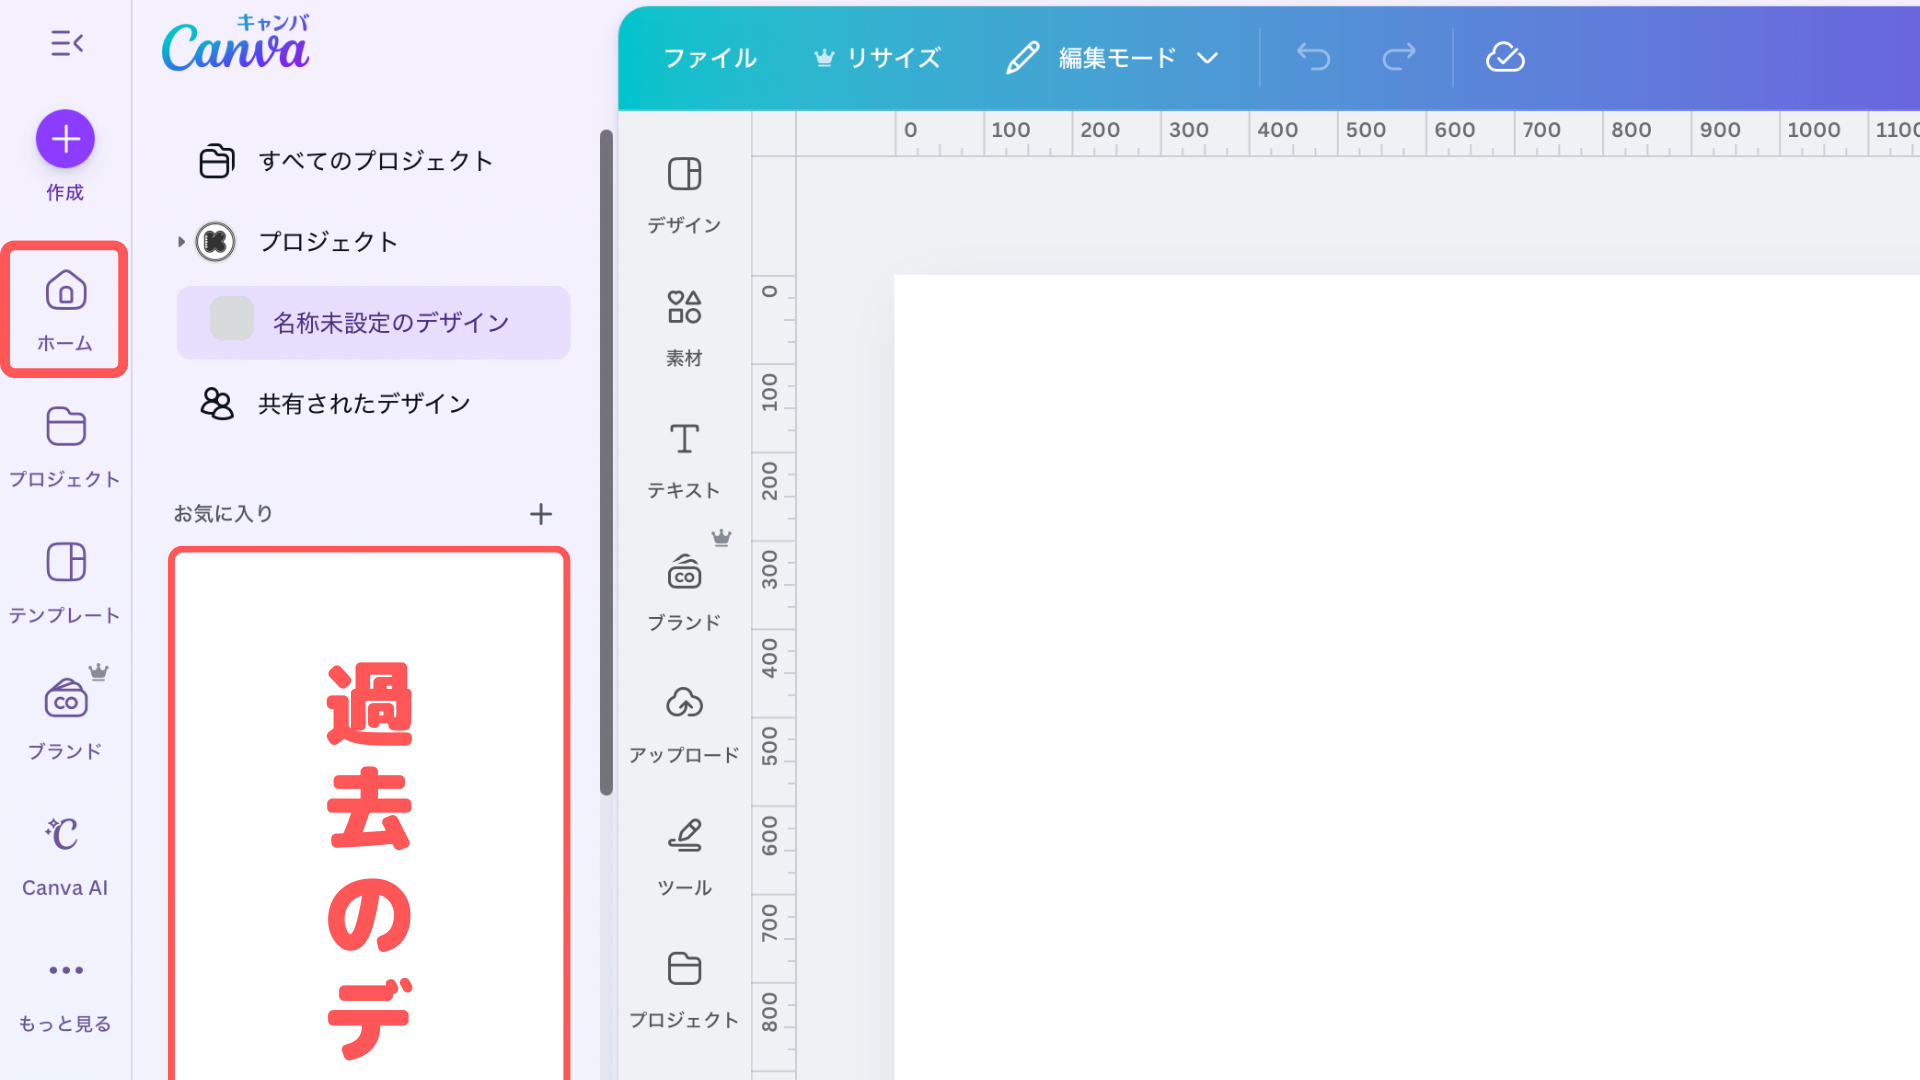
Task: Open すべてのプロジェクト list
Action: [346, 161]
